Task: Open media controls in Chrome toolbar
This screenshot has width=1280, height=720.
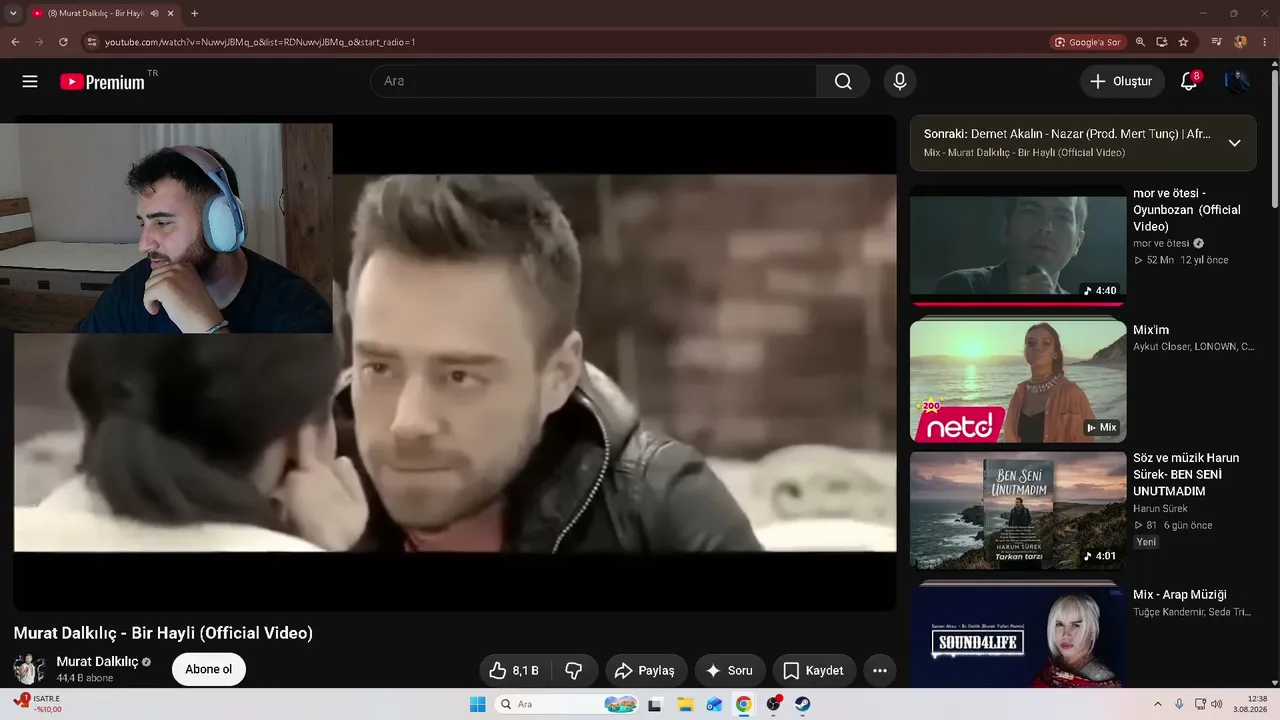Action: coord(1217,42)
